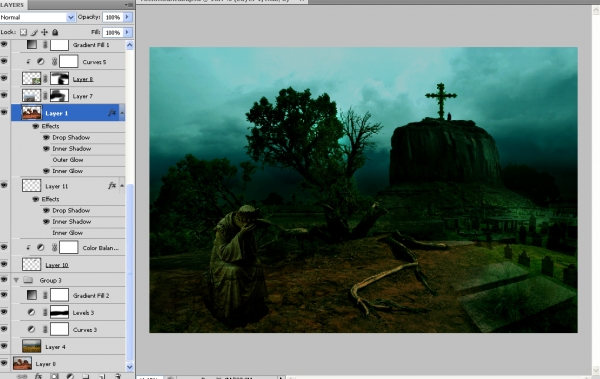Click the Create New Layer icon
This screenshot has width=600, height=379.
pyautogui.click(x=102, y=377)
